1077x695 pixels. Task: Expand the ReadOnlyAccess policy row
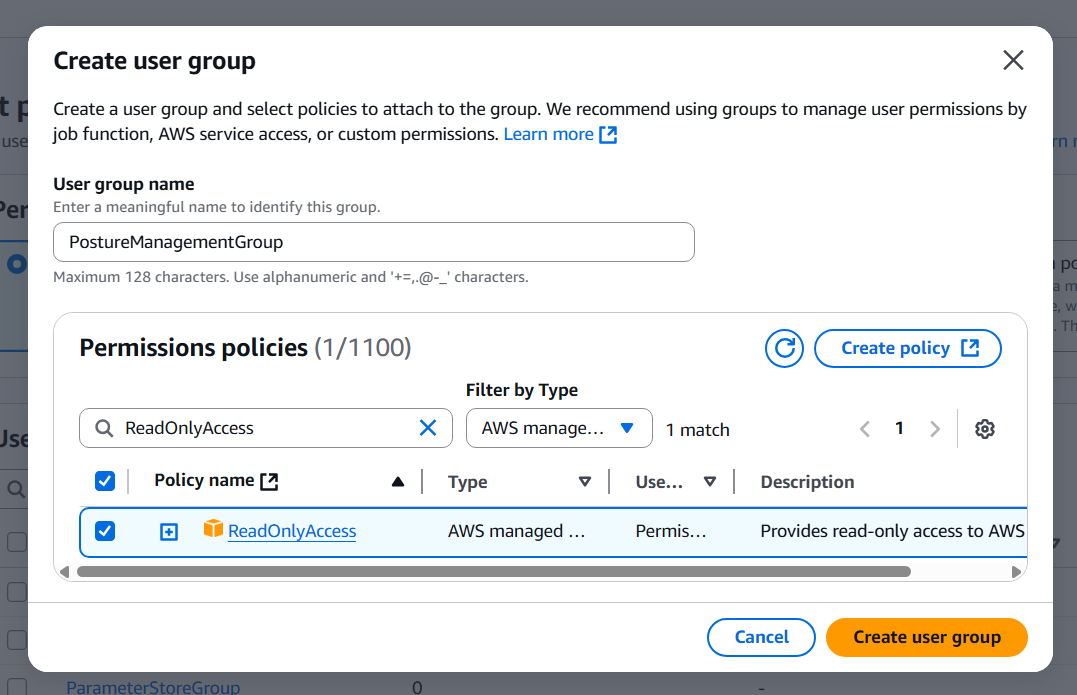point(169,532)
